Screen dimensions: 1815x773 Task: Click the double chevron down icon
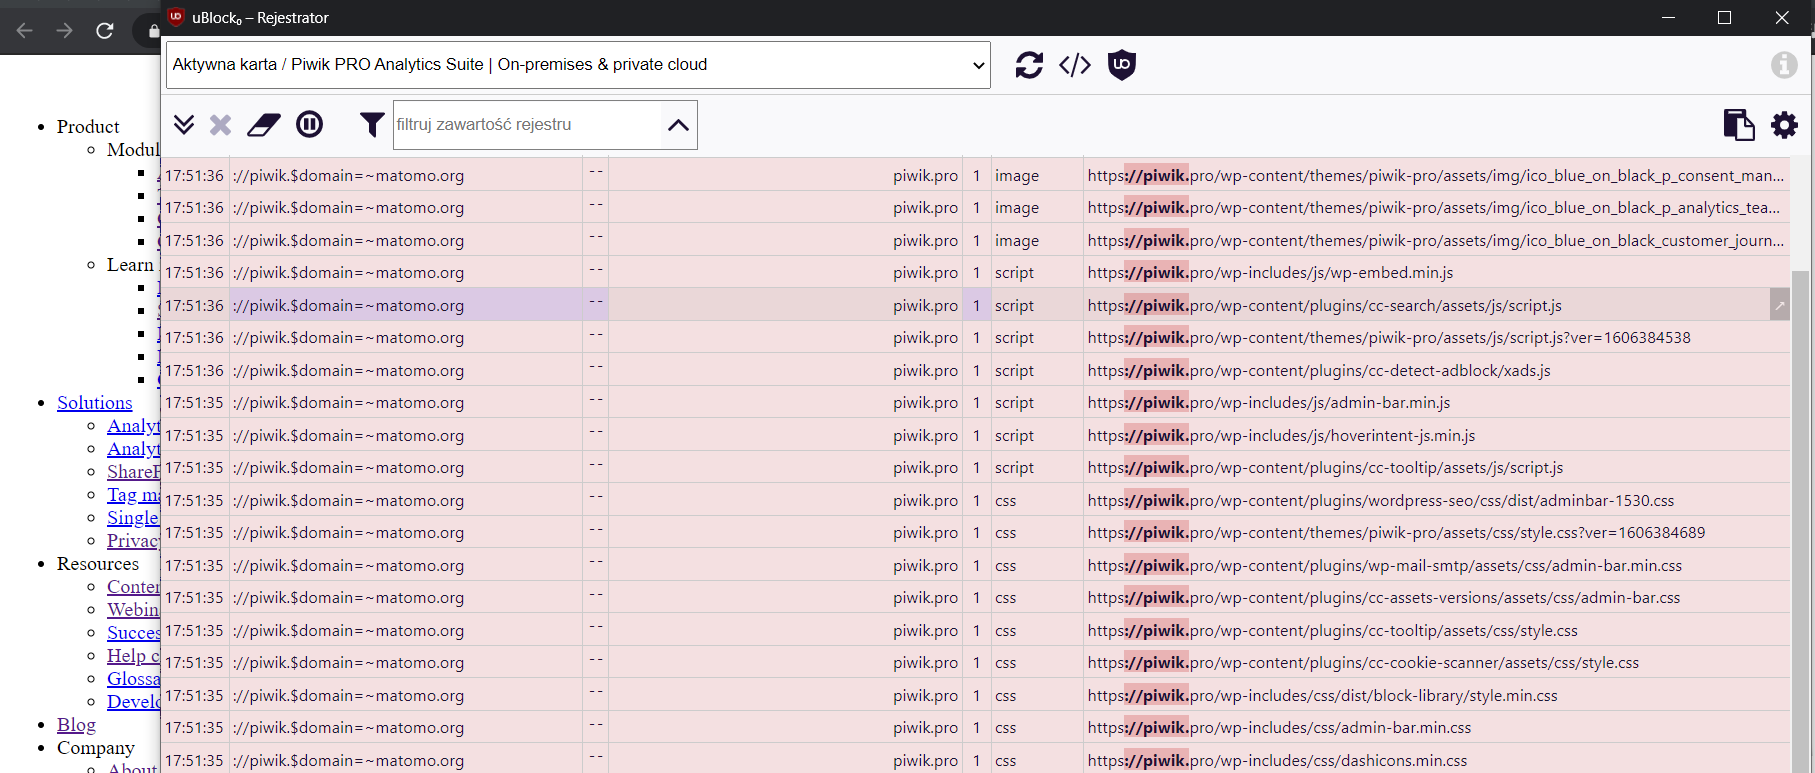(x=184, y=124)
